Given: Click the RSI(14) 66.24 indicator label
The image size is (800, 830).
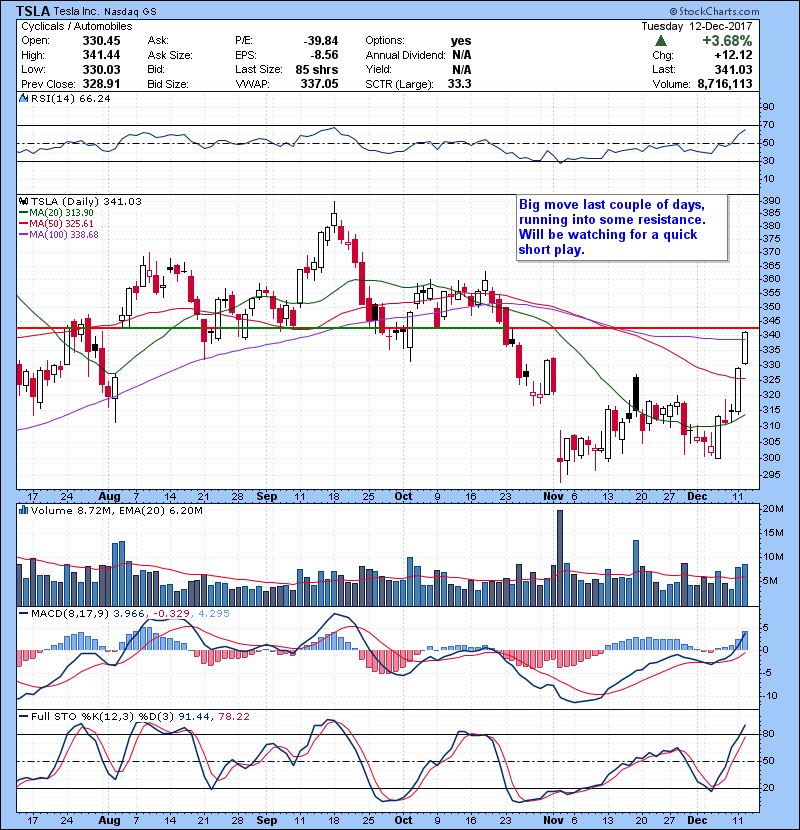Looking at the screenshot, I should [70, 98].
